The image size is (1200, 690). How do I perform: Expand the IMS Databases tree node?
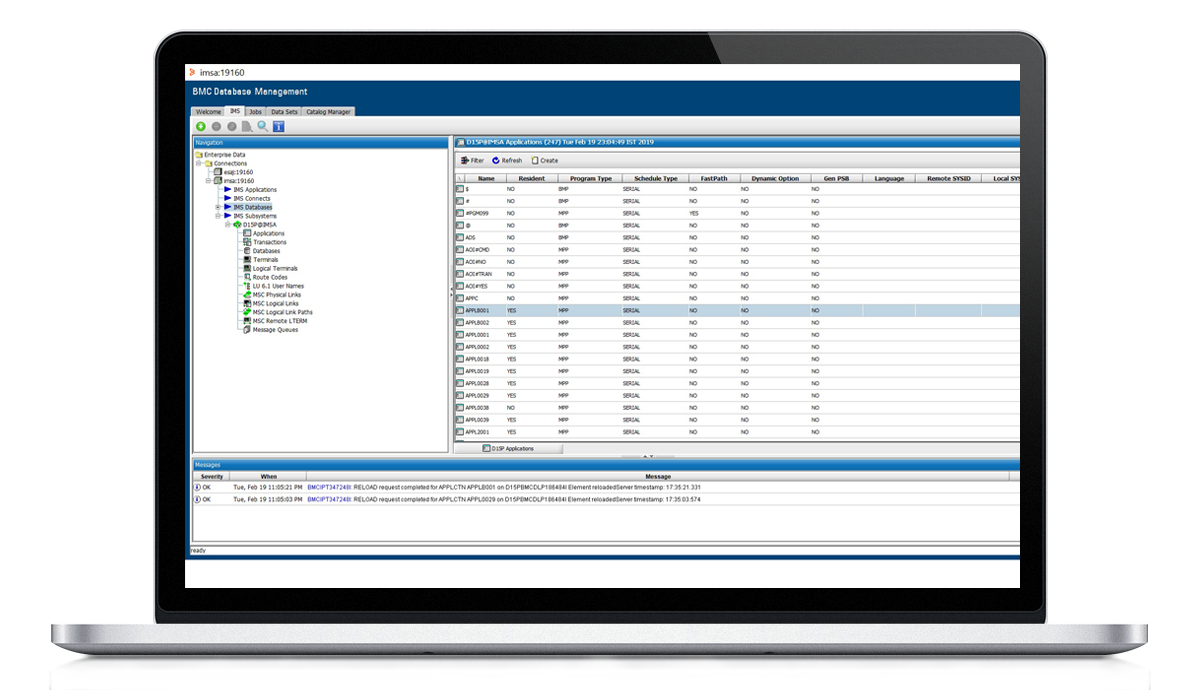[218, 207]
